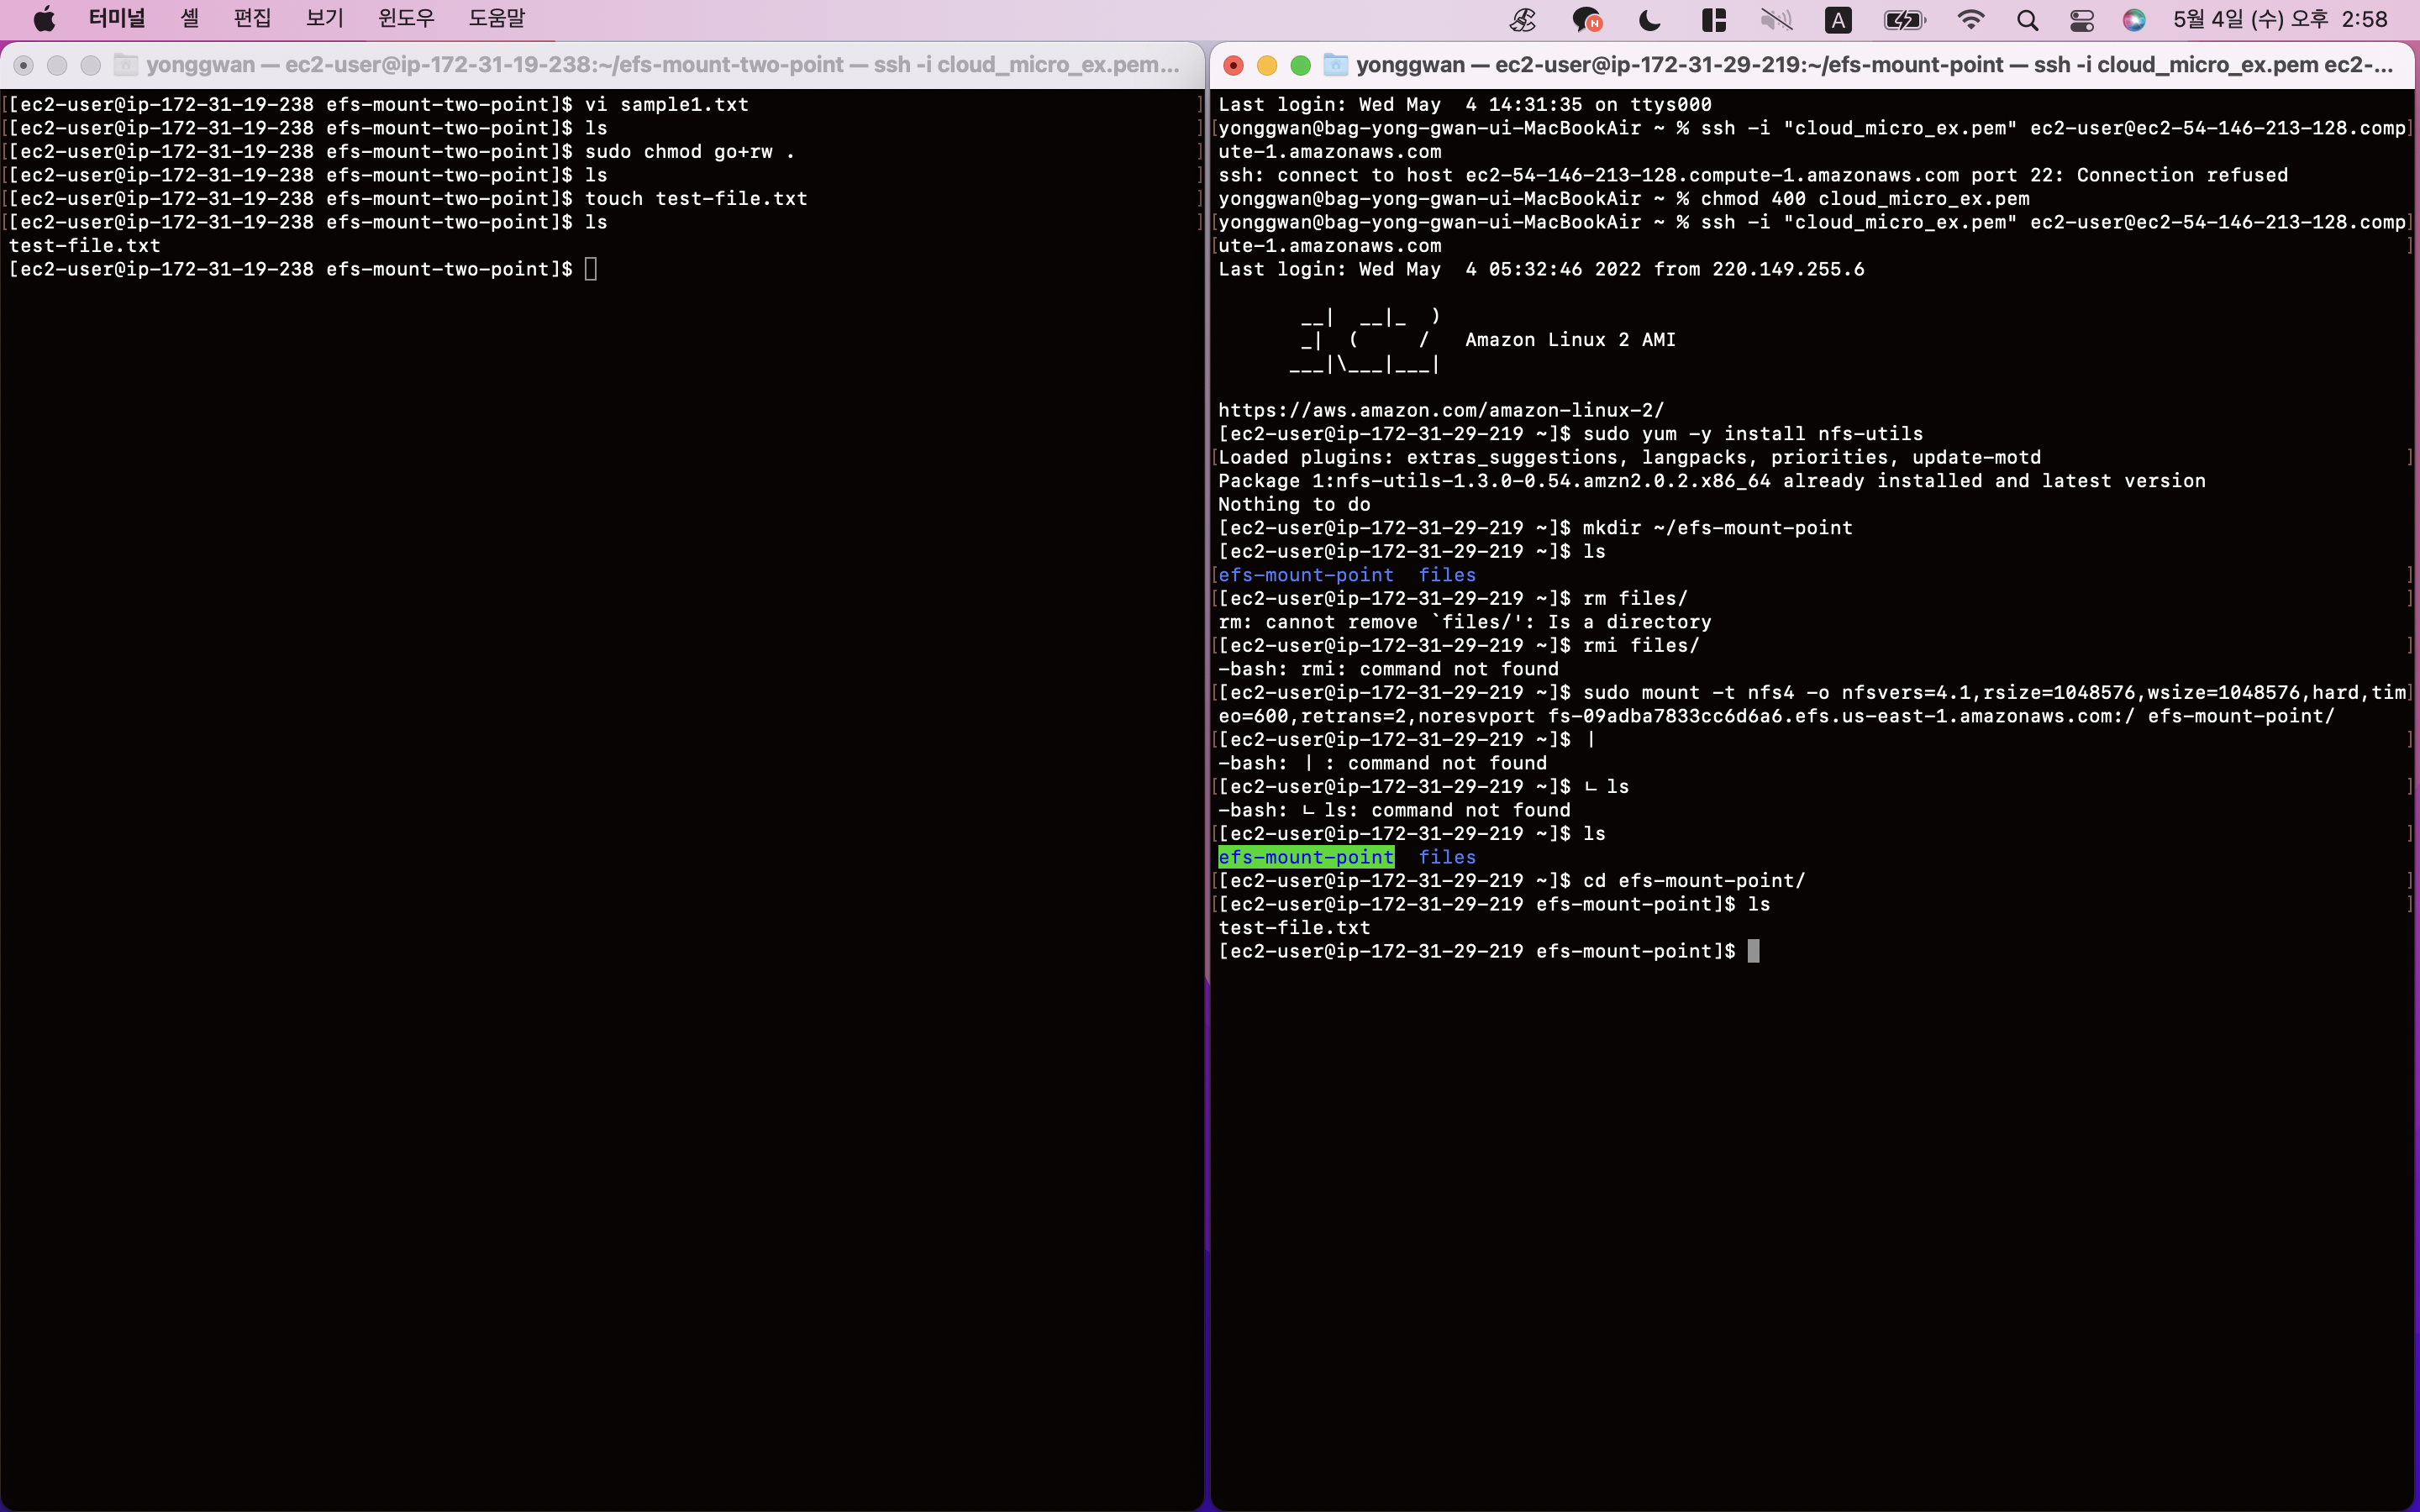Open Control Center icon
This screenshot has height=1512, width=2420.
click(2082, 19)
